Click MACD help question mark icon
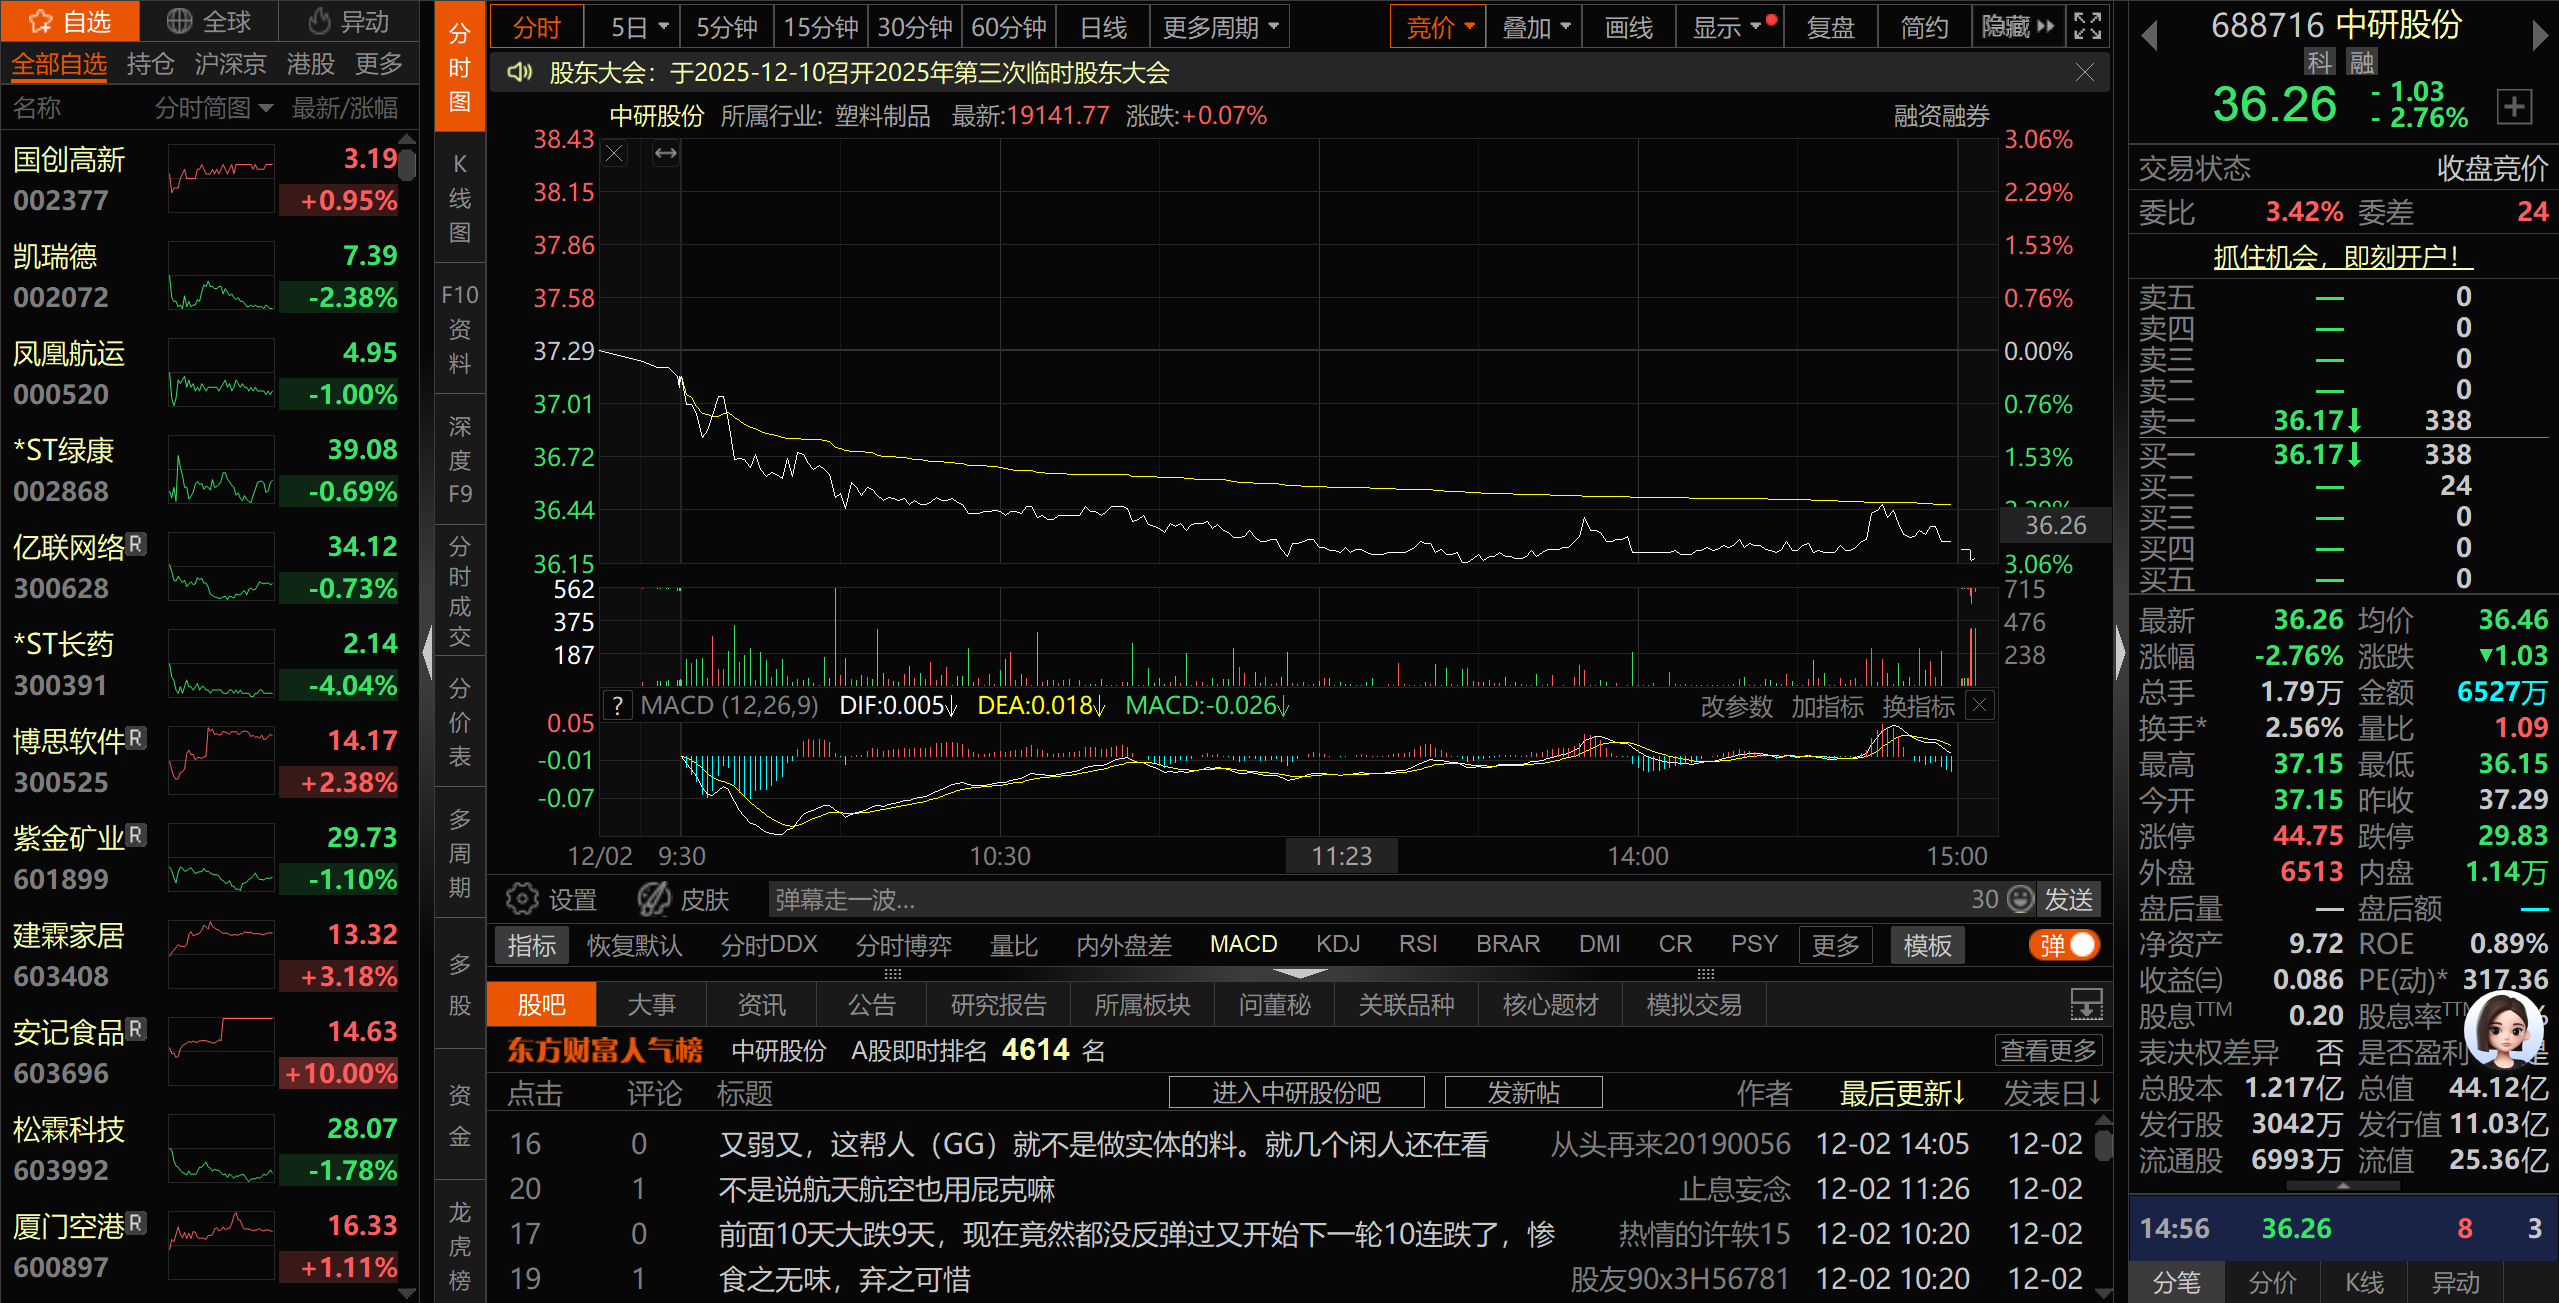Screen dimensions: 2559x1303 619,706
